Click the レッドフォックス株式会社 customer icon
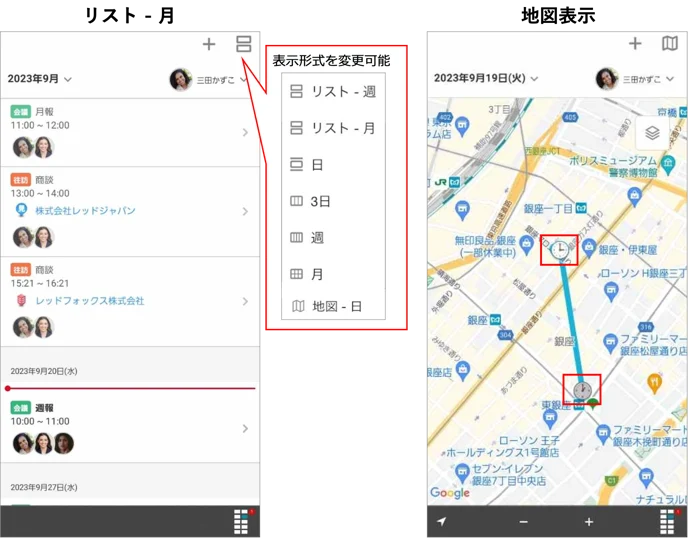The height and width of the screenshot is (538, 688). 21,301
